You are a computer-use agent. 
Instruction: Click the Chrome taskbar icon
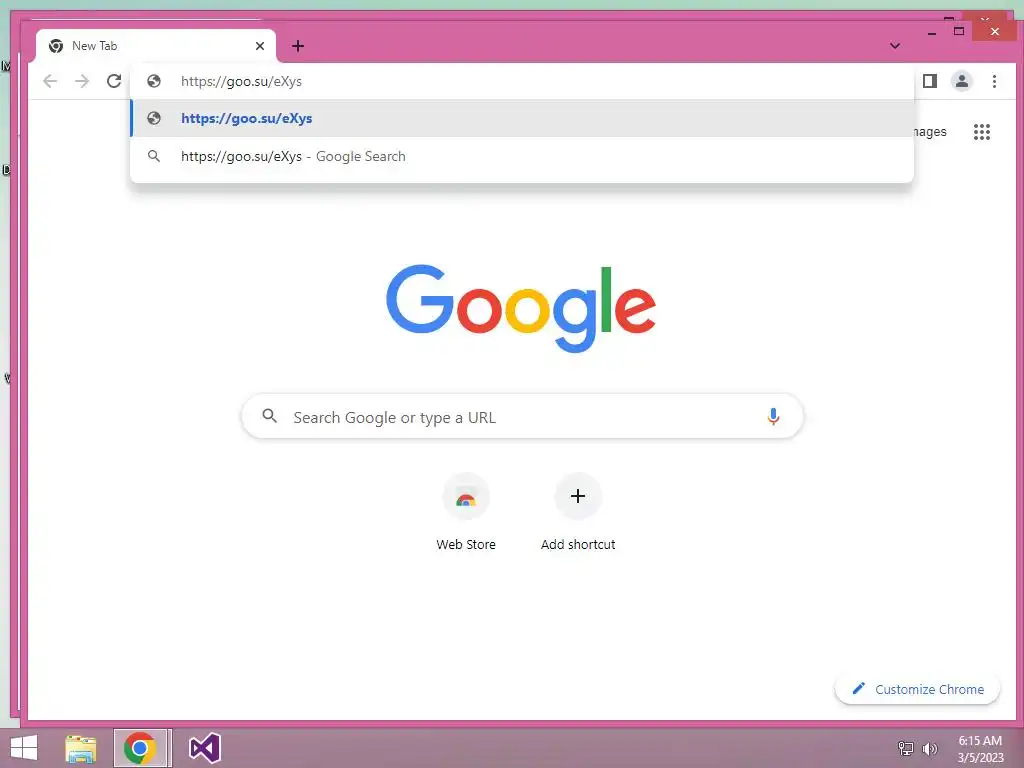pos(140,748)
